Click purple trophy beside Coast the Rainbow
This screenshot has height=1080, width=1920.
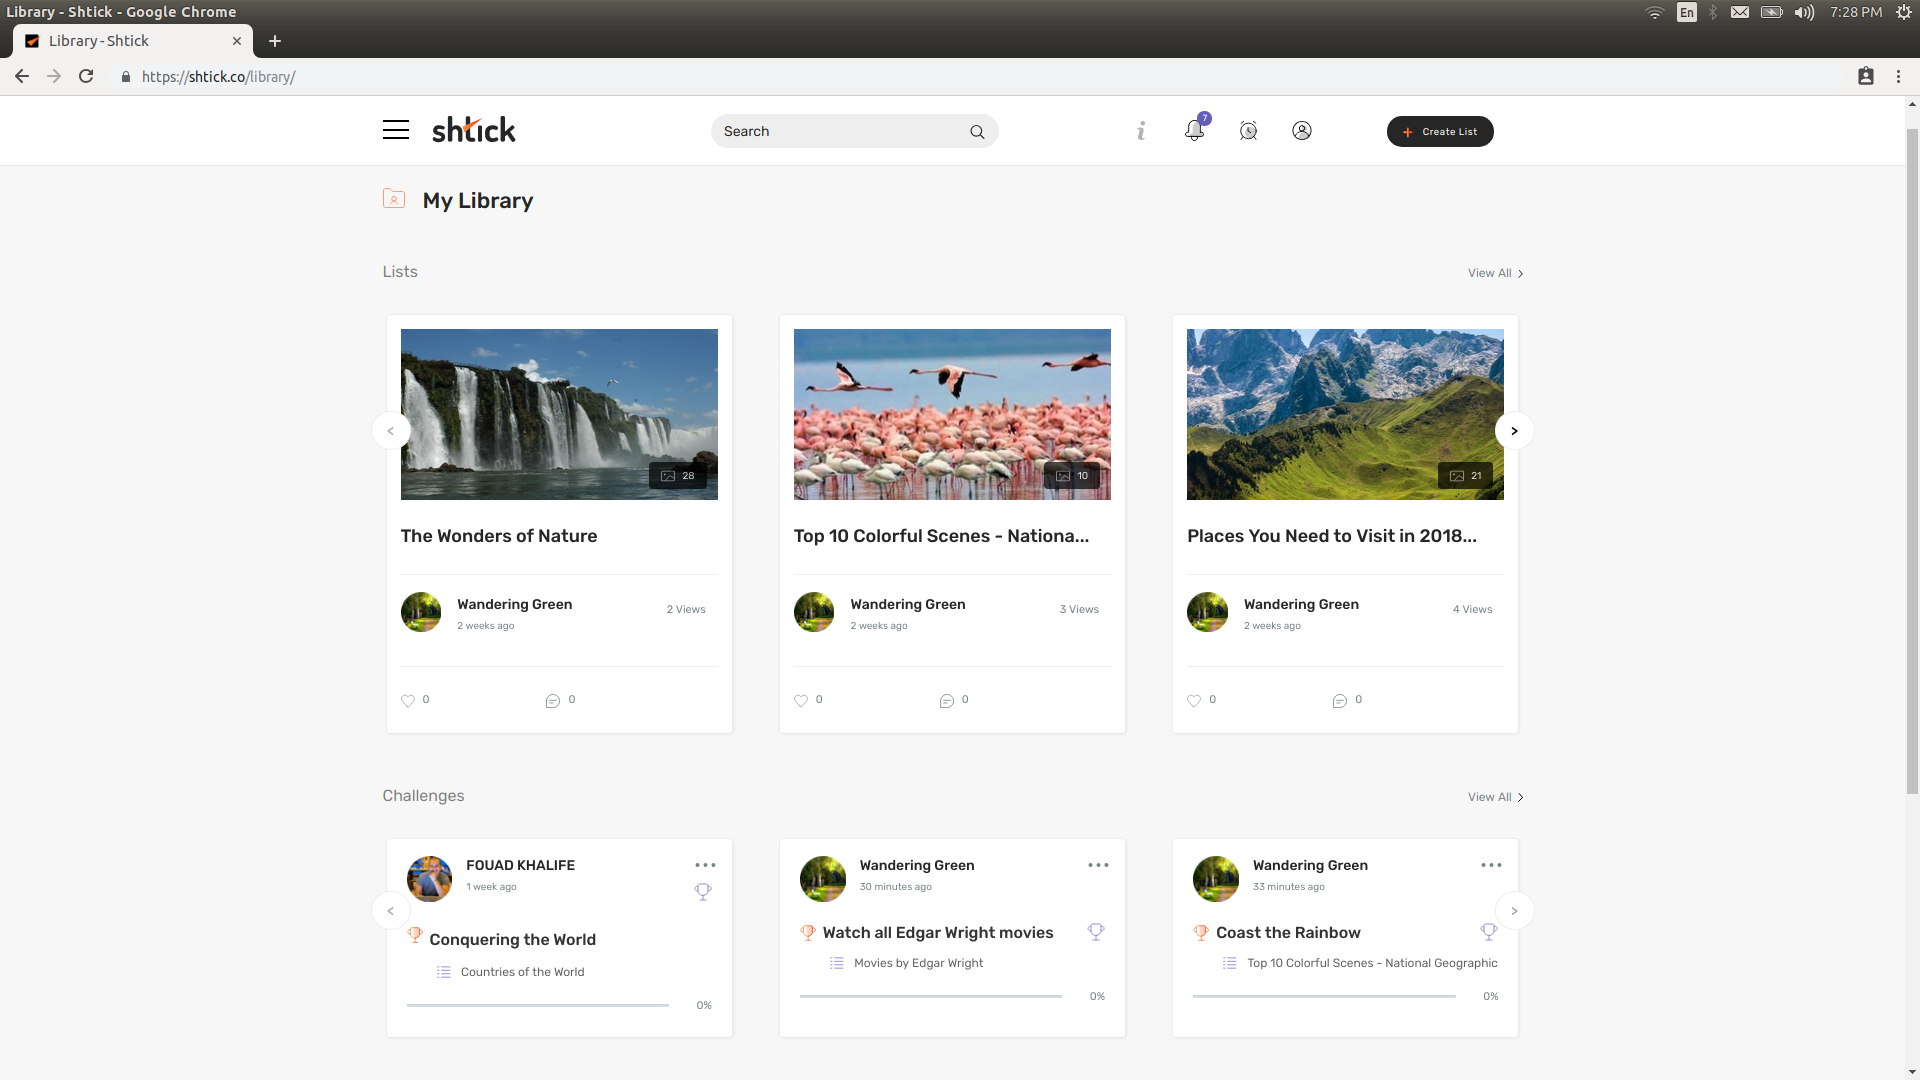pyautogui.click(x=1489, y=931)
